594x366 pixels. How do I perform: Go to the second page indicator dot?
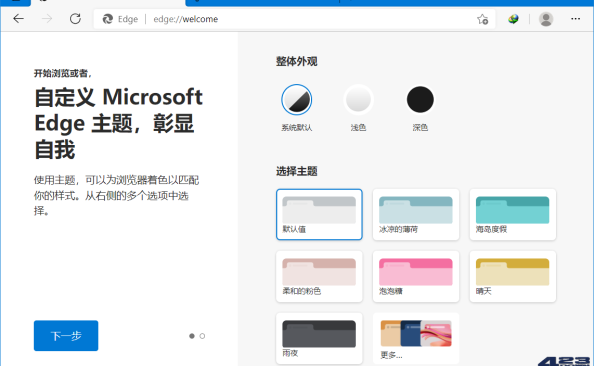[202, 336]
